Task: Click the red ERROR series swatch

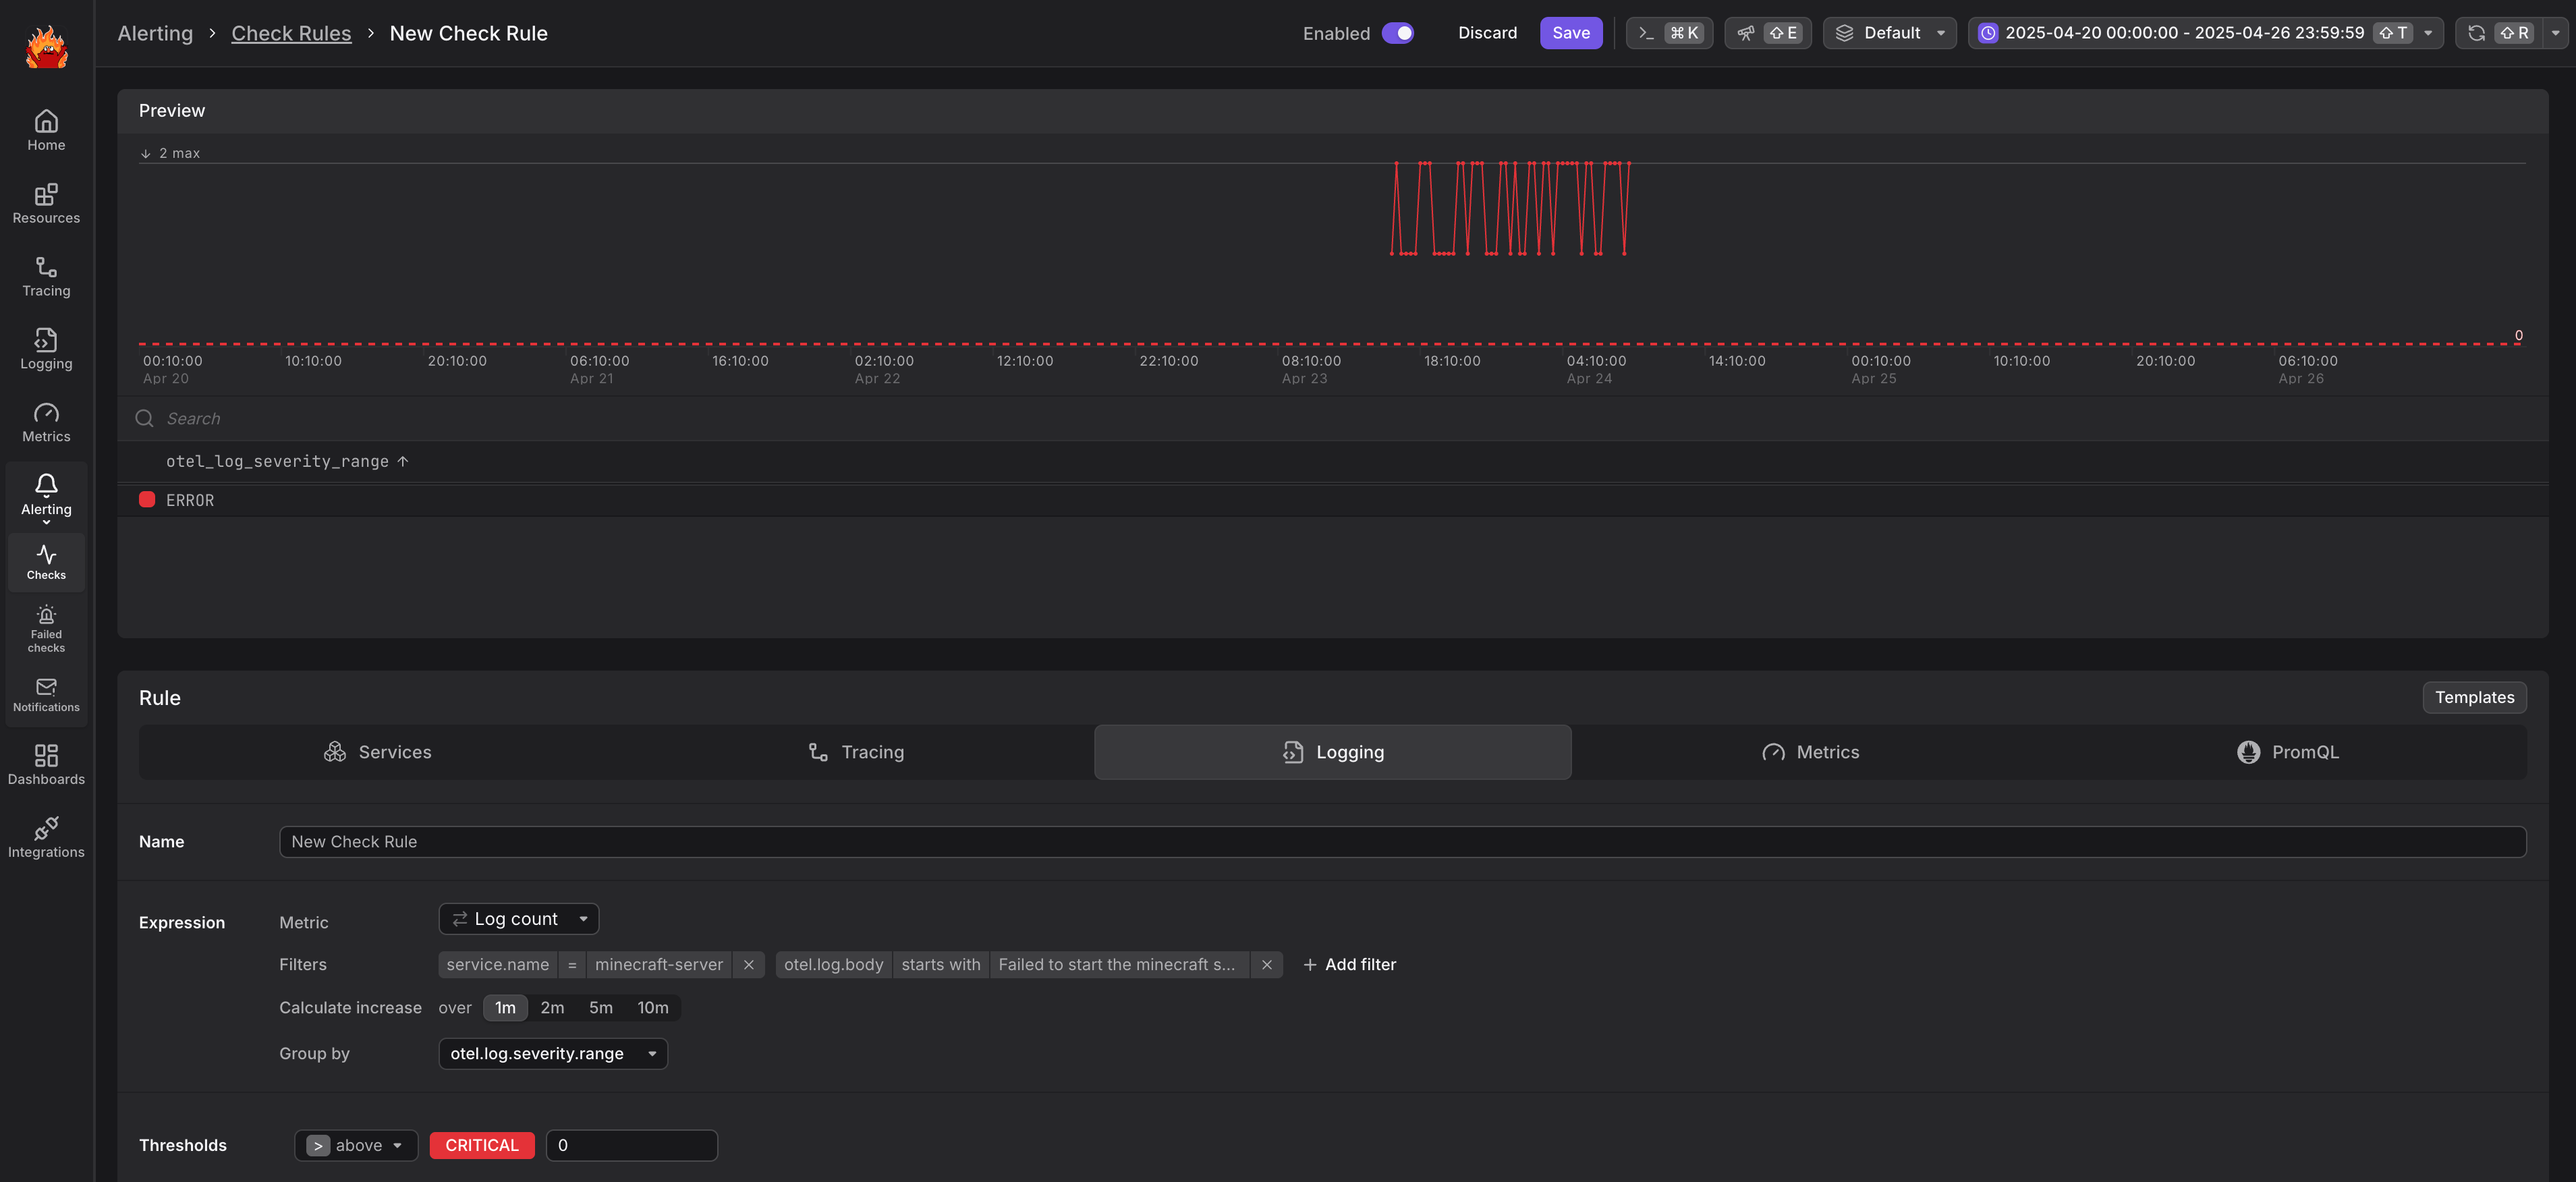Action: coord(147,500)
